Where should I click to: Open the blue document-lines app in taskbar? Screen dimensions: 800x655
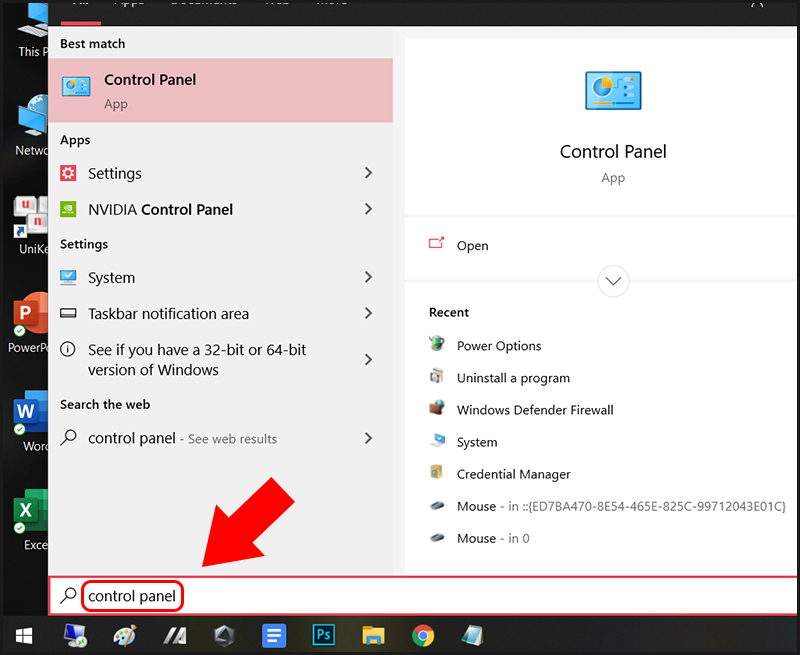point(274,636)
